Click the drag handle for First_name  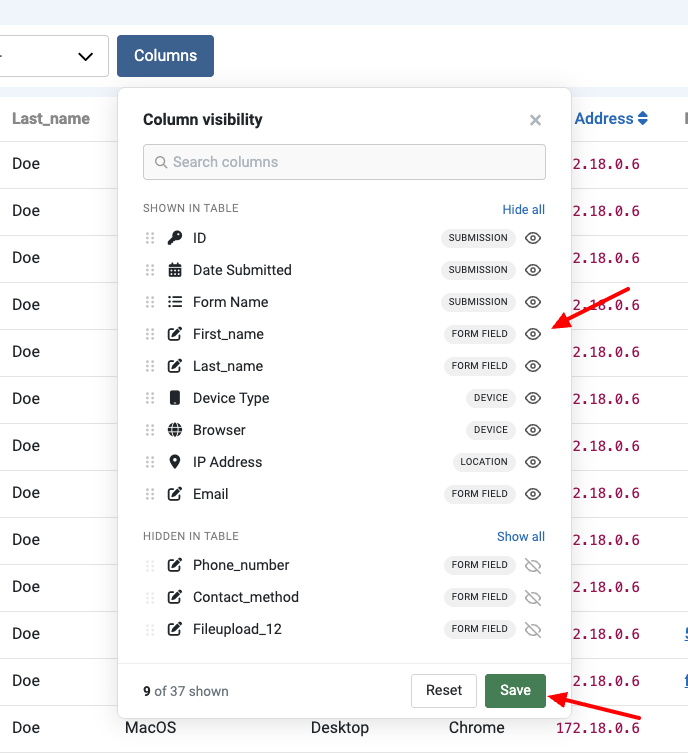pos(150,334)
